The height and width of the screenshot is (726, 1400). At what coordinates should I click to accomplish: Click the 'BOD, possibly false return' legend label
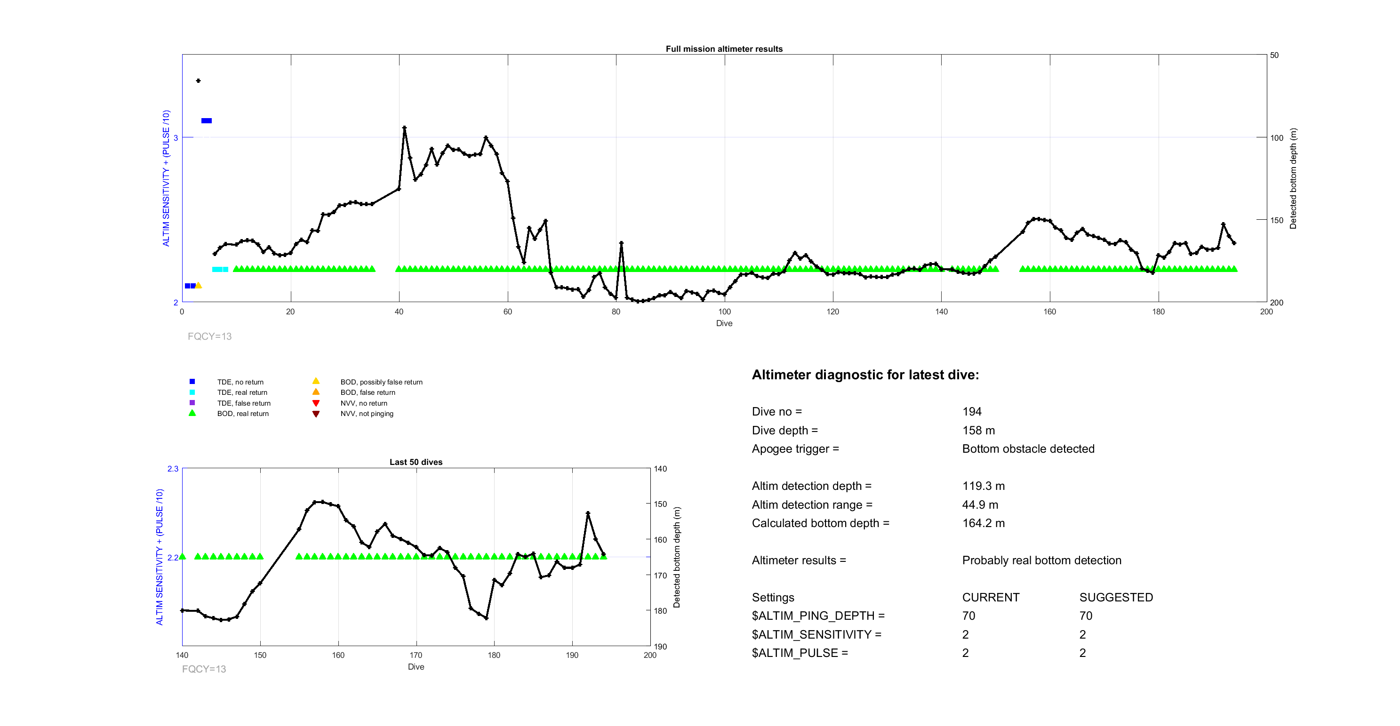coord(381,382)
